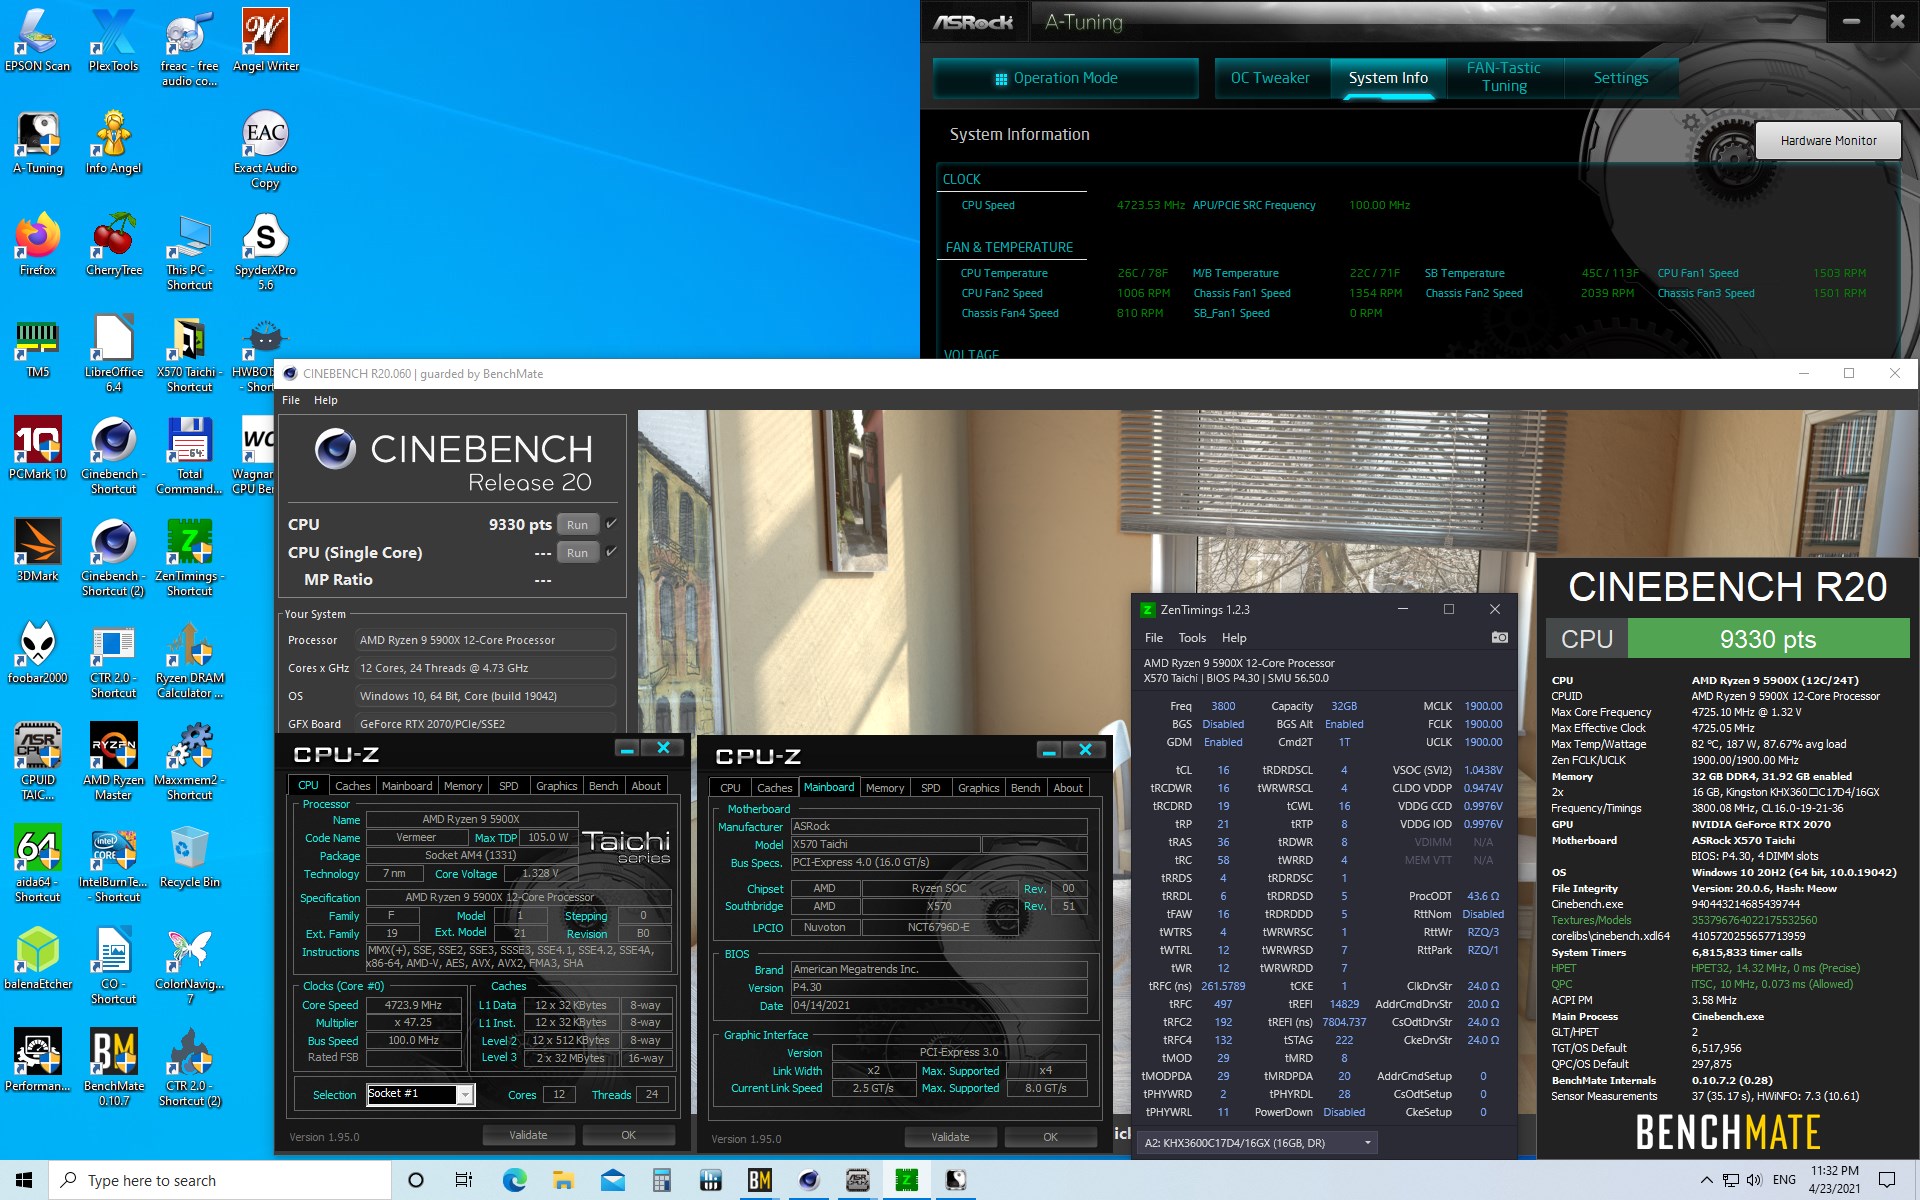Open Caches tab in right CPU-Z window
The height and width of the screenshot is (1200, 1920).
[775, 788]
